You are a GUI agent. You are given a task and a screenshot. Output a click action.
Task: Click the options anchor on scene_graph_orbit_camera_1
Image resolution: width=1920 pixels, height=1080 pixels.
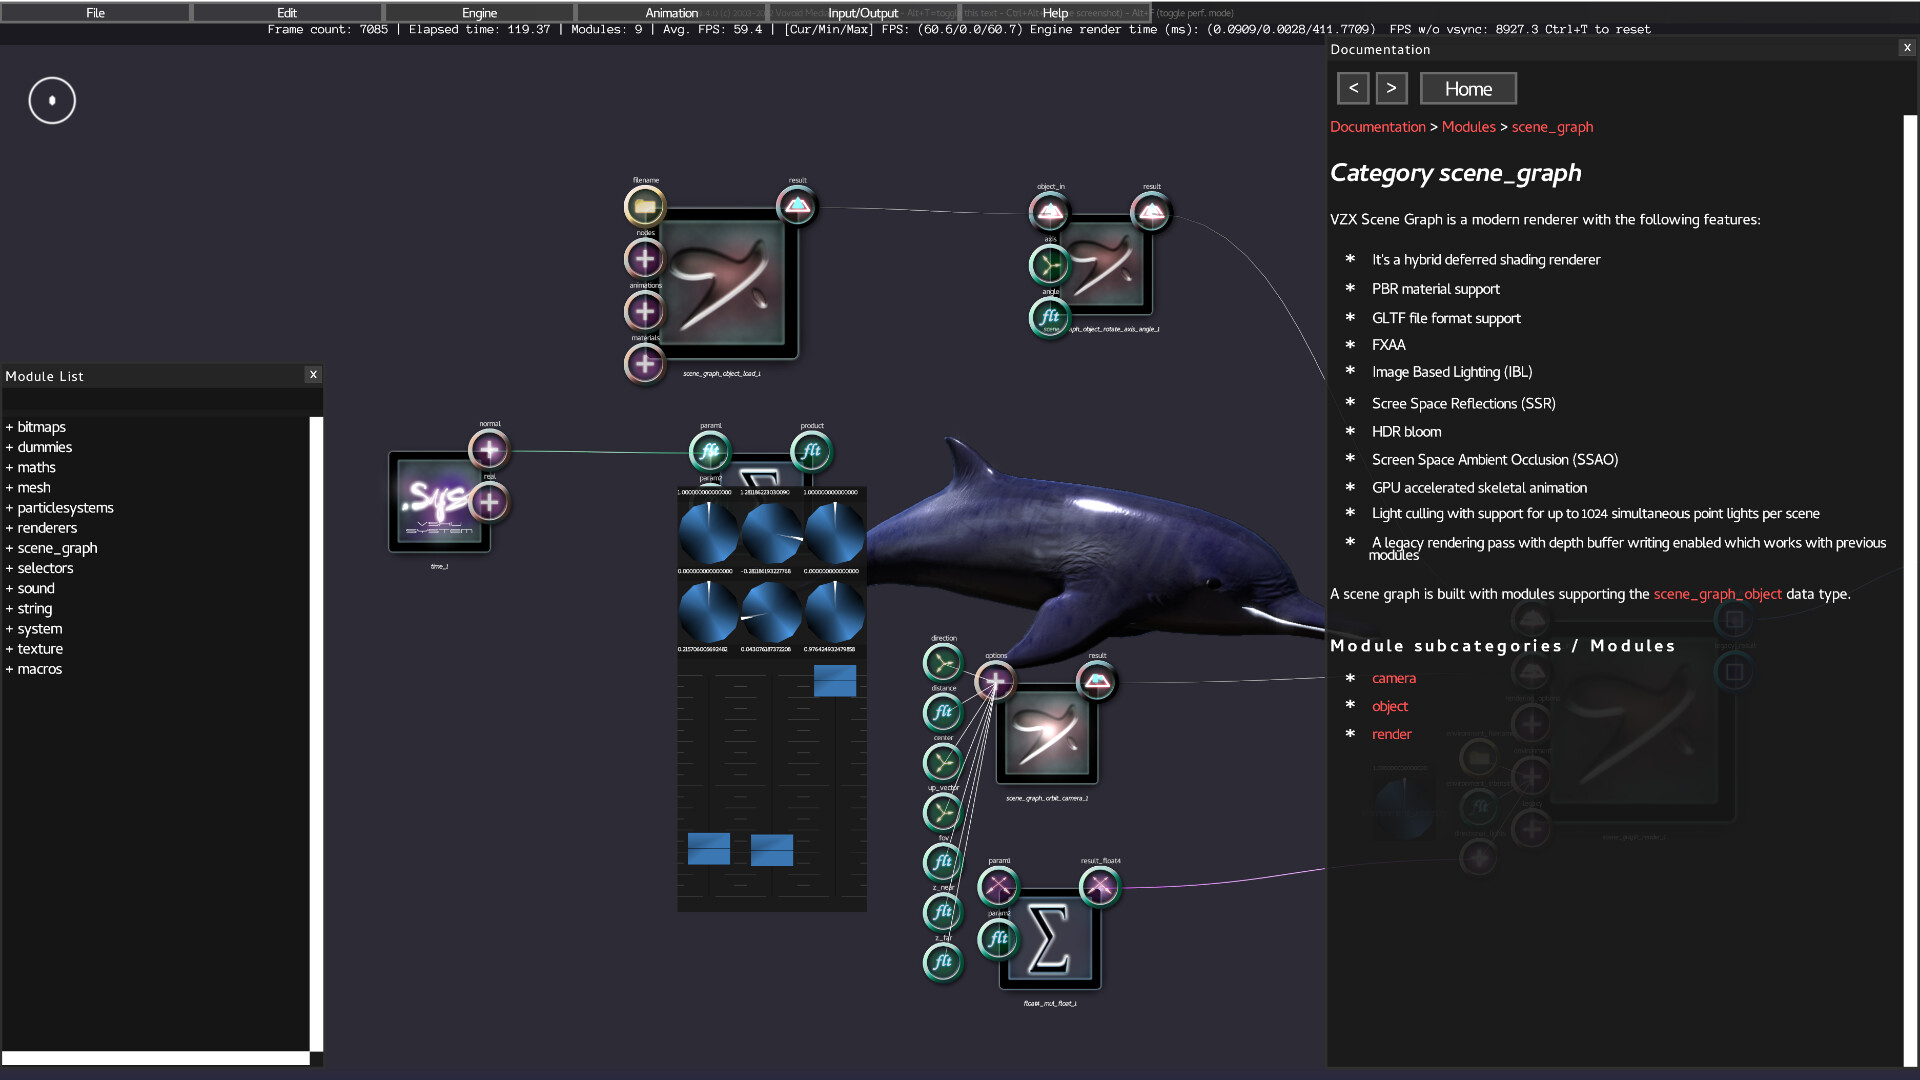996,681
